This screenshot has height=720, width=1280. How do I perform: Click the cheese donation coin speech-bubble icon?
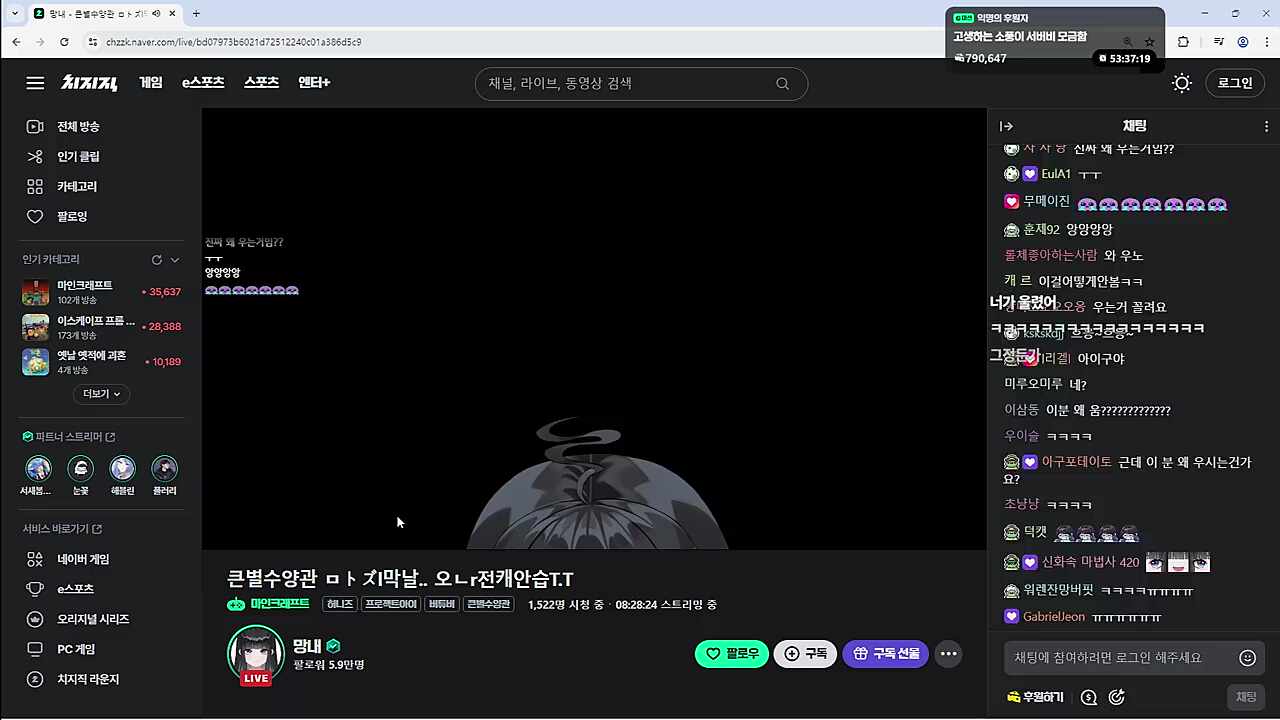point(1089,697)
